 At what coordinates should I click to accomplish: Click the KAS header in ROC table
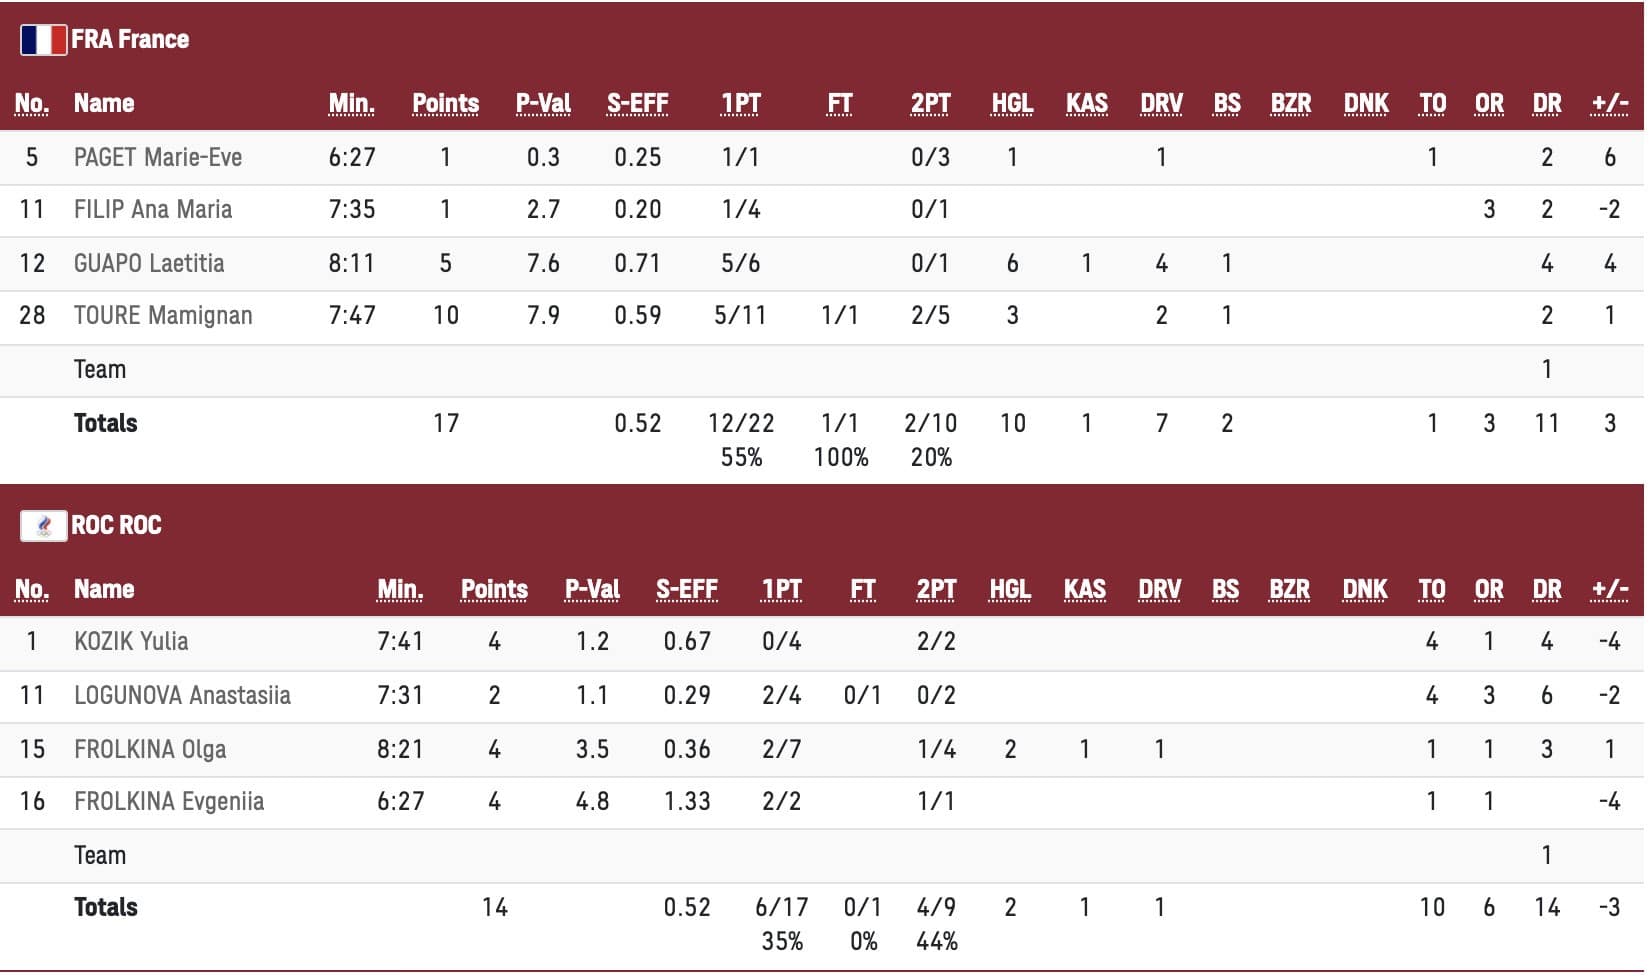[x=1085, y=589]
